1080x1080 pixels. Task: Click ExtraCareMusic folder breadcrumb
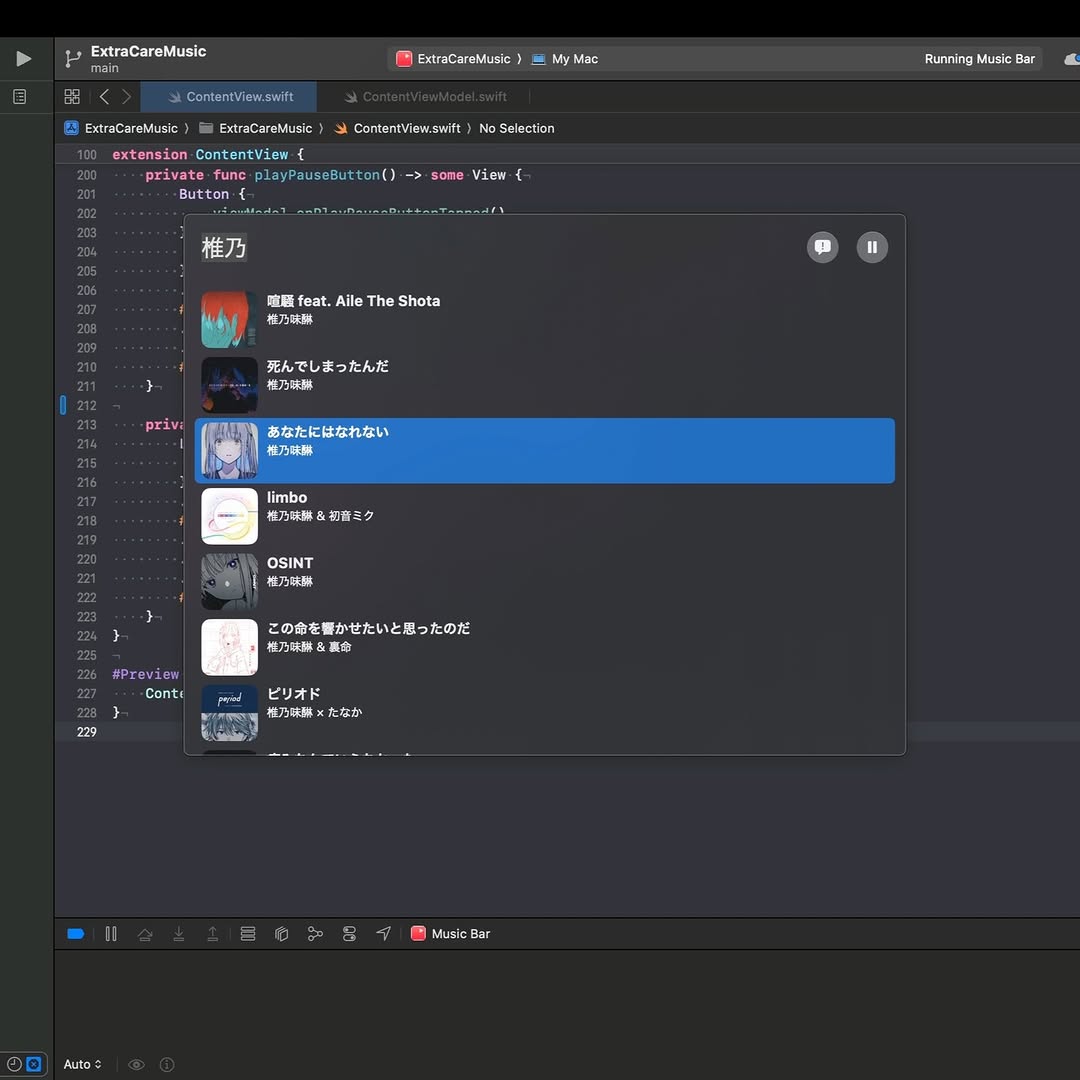(x=256, y=128)
